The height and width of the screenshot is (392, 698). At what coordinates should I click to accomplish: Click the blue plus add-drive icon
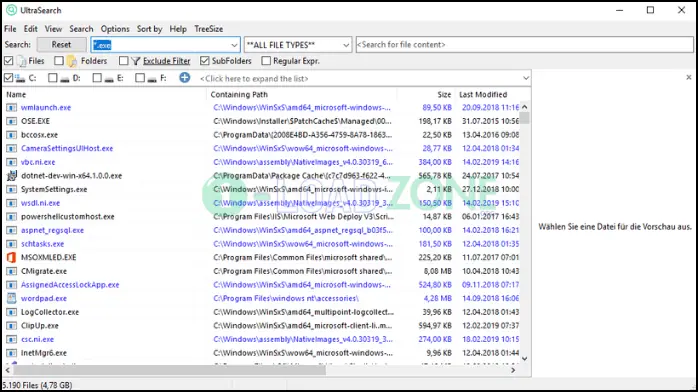(x=184, y=78)
